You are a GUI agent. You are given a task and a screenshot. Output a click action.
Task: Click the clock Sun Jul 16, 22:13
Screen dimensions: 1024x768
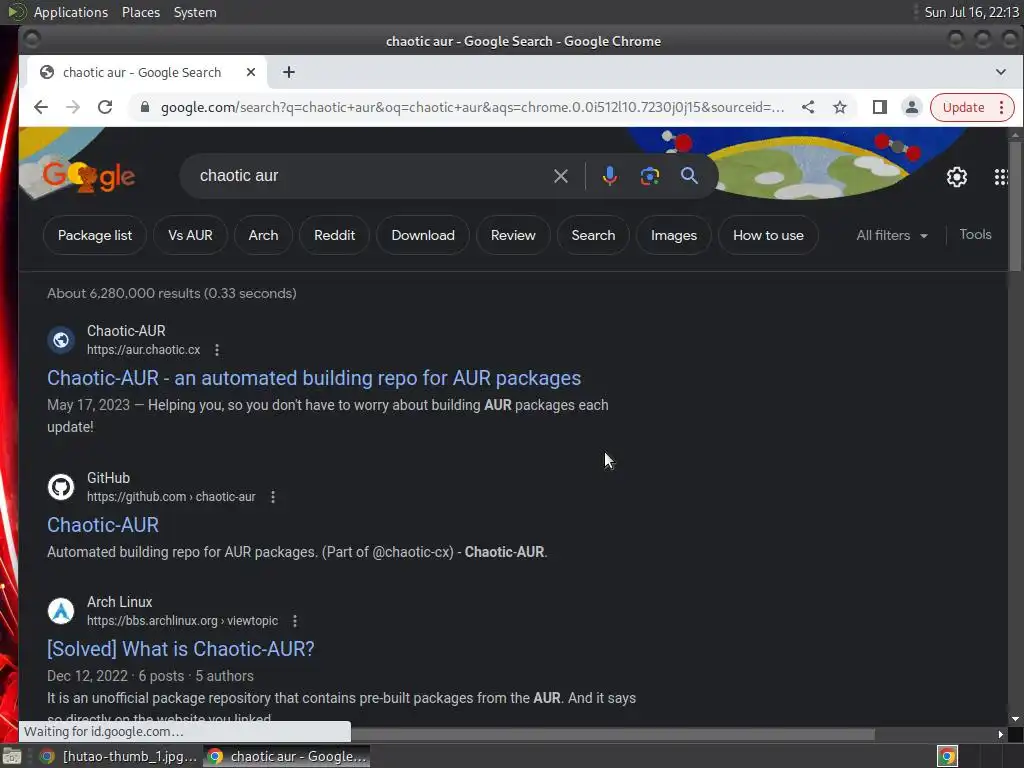click(971, 12)
